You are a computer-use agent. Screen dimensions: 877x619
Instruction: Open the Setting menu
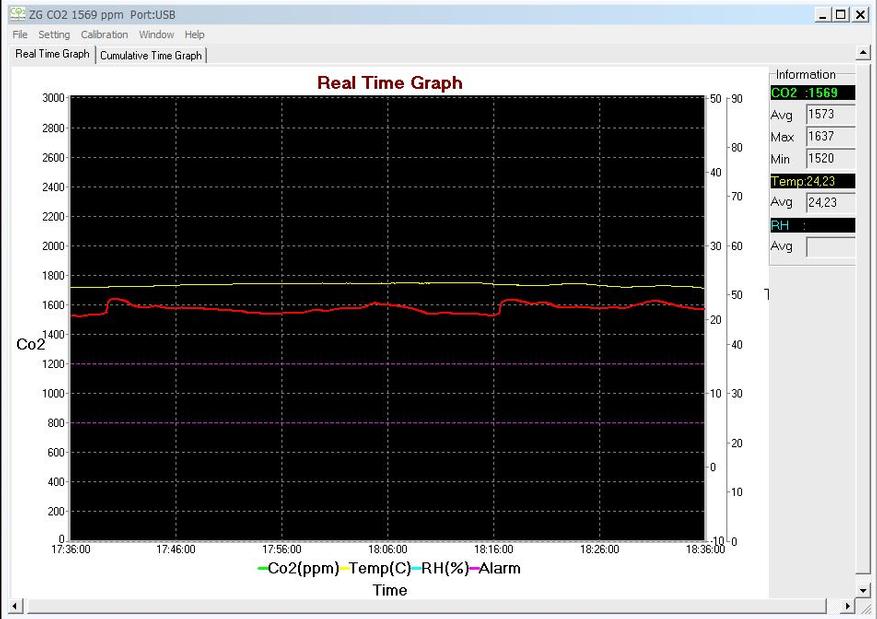pyautogui.click(x=54, y=35)
